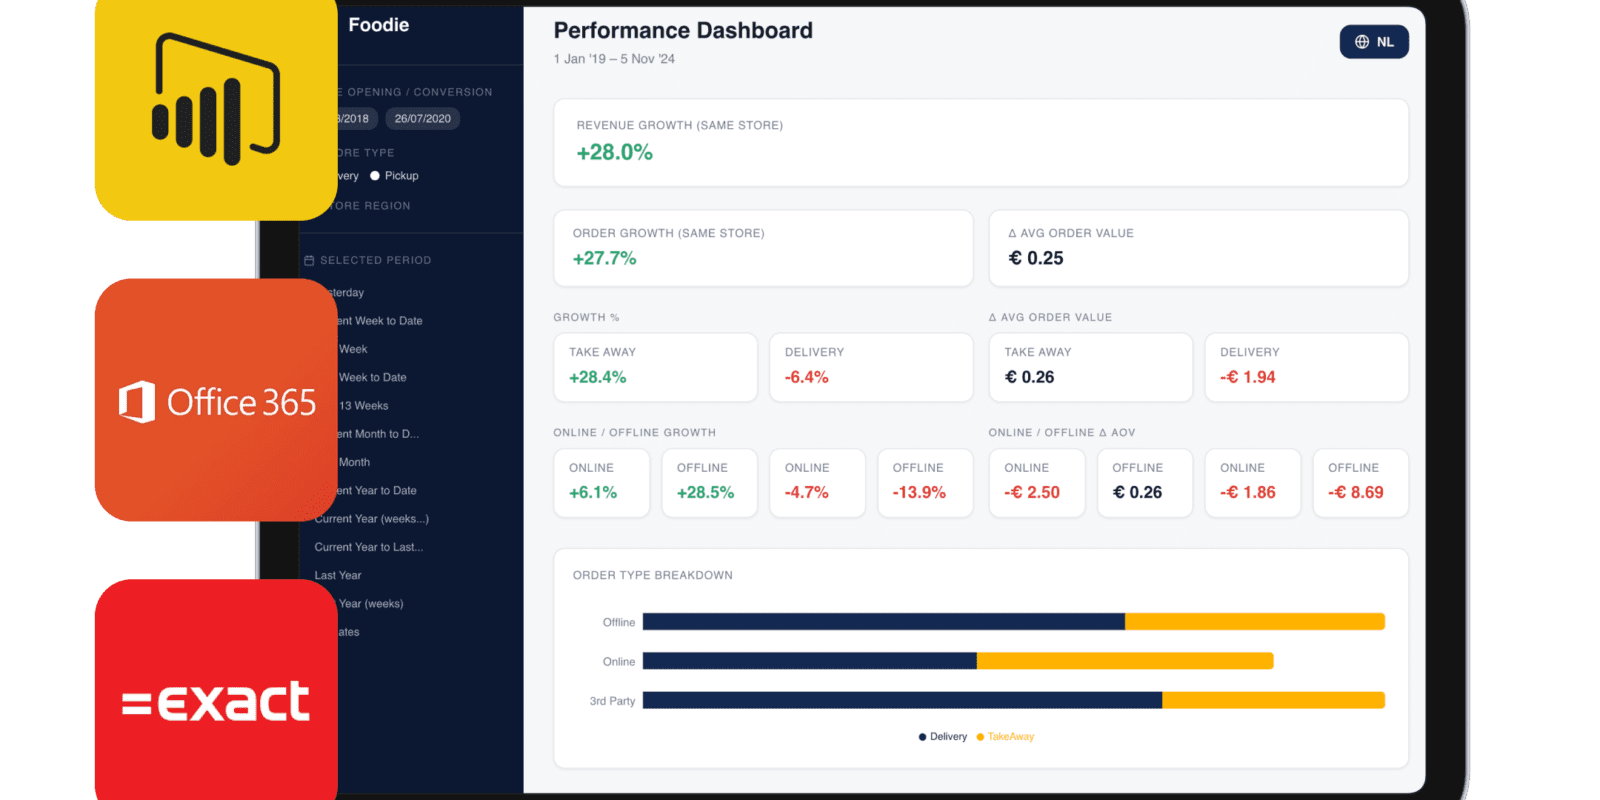Choose Current Year to Last... period
Viewport: 1600px width, 800px height.
[x=368, y=547]
